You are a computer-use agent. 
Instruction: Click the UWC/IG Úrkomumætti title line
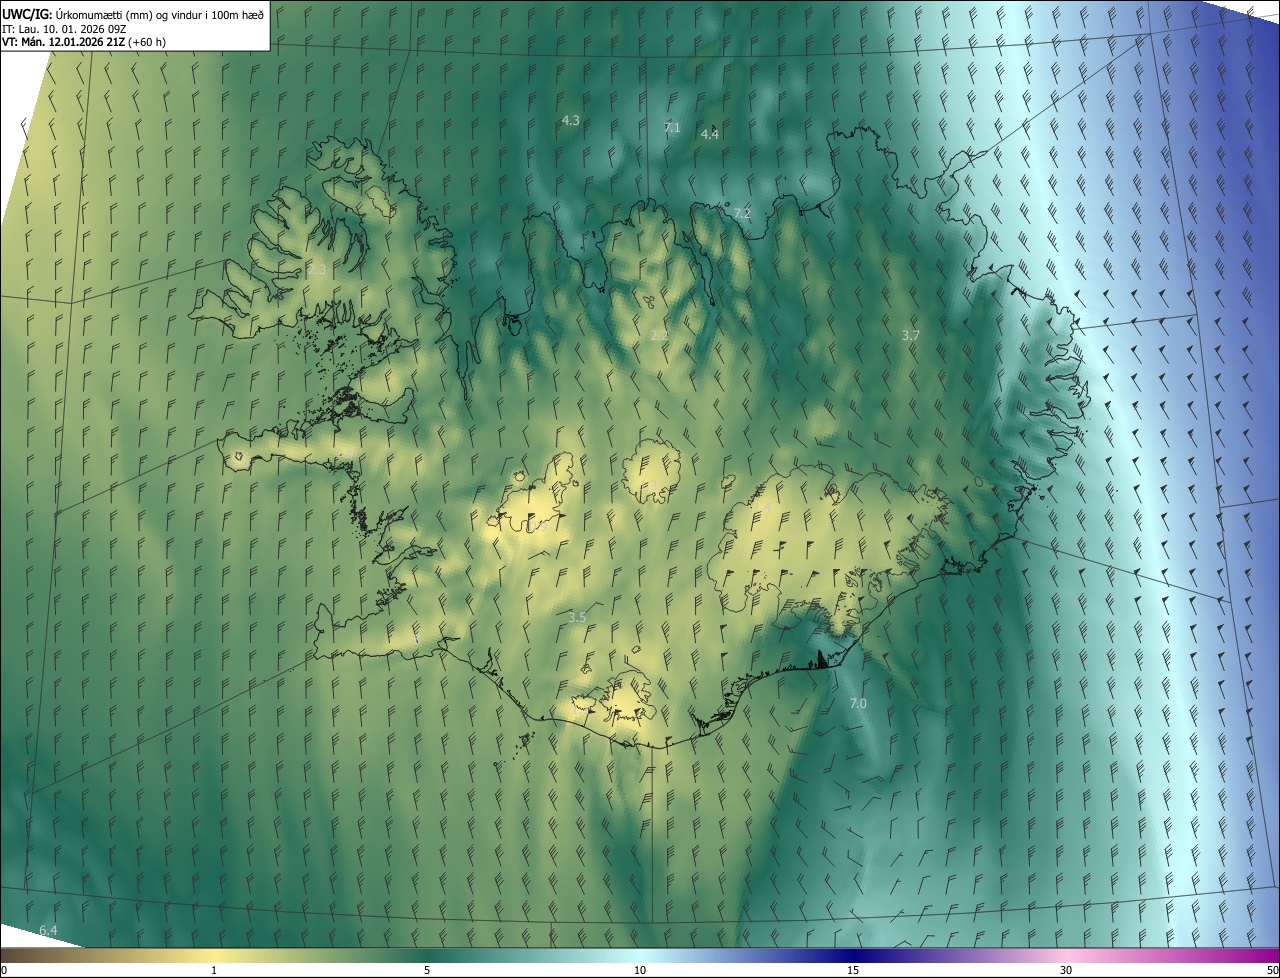pyautogui.click(x=133, y=14)
